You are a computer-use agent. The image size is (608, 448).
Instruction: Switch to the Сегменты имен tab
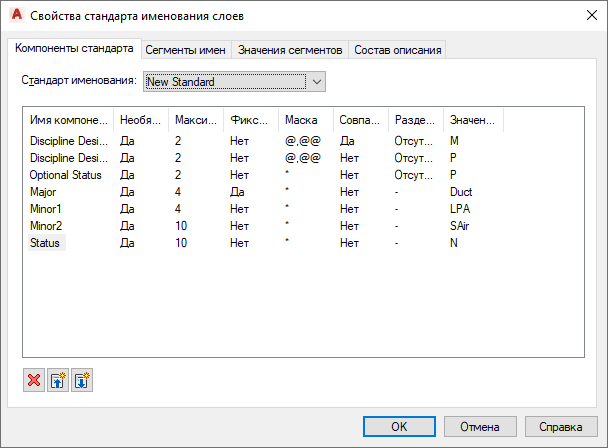pos(185,49)
